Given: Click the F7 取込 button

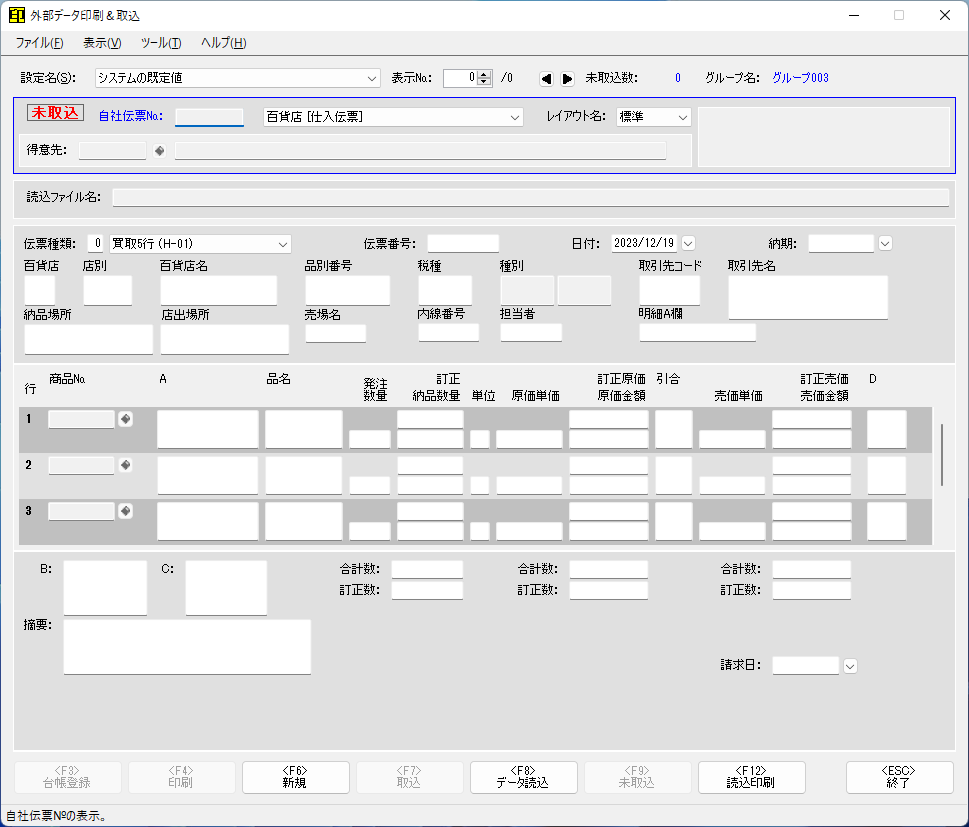Looking at the screenshot, I should [409, 777].
